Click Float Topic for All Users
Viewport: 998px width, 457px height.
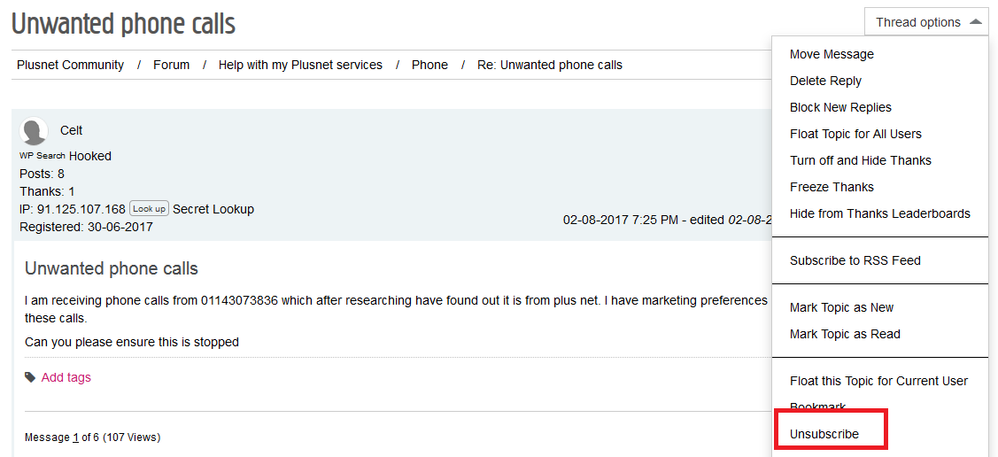(x=855, y=134)
